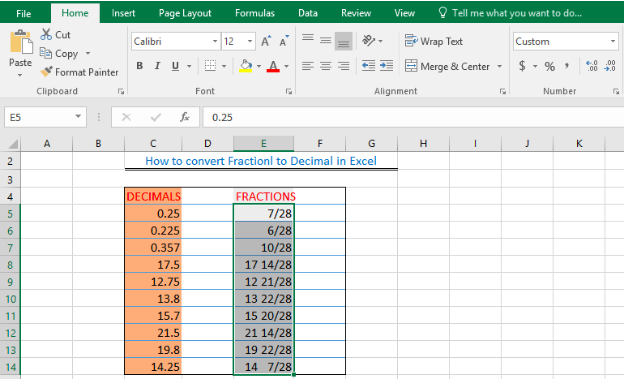Select the FRACTIONS header cell
This screenshot has height=383, width=626.
(x=264, y=196)
